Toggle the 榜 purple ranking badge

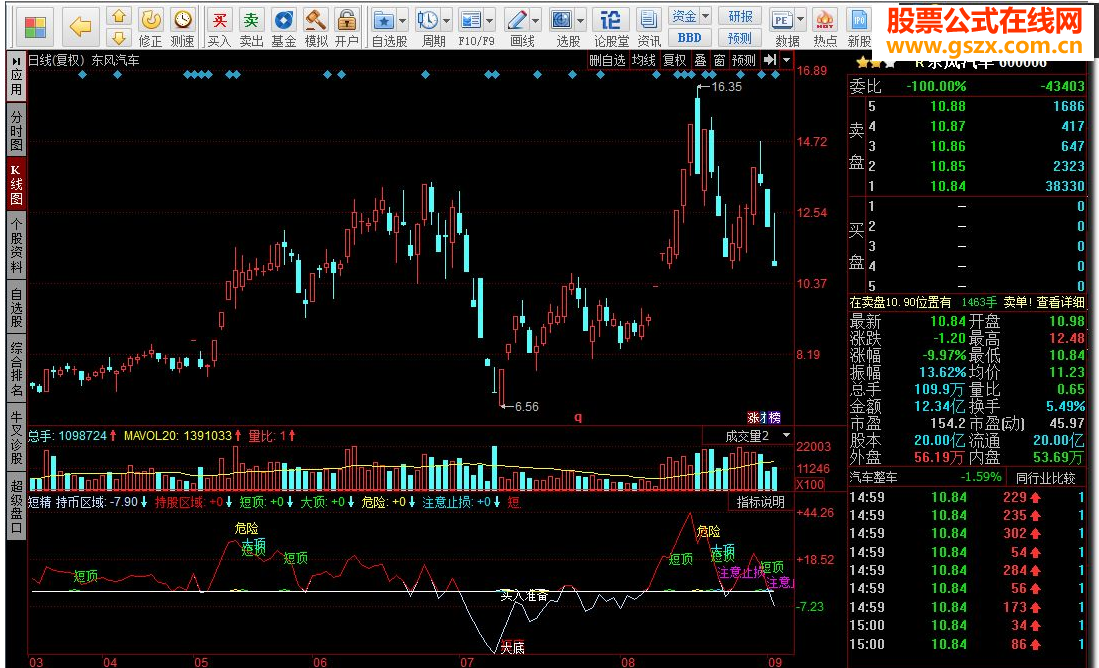tap(774, 418)
